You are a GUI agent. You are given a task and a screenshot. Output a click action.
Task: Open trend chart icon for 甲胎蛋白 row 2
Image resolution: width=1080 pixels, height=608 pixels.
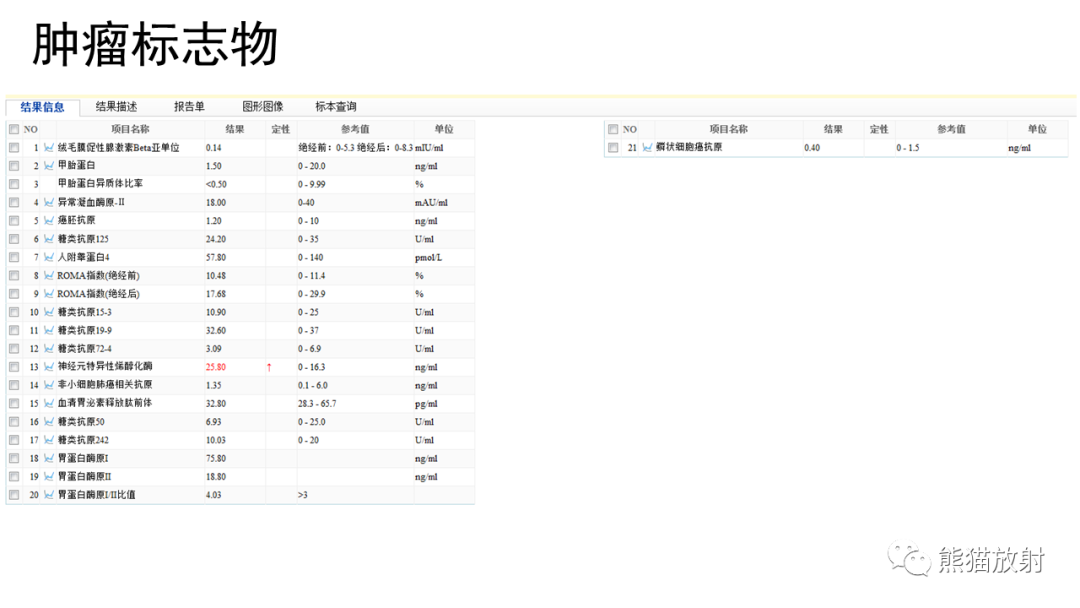(49, 166)
